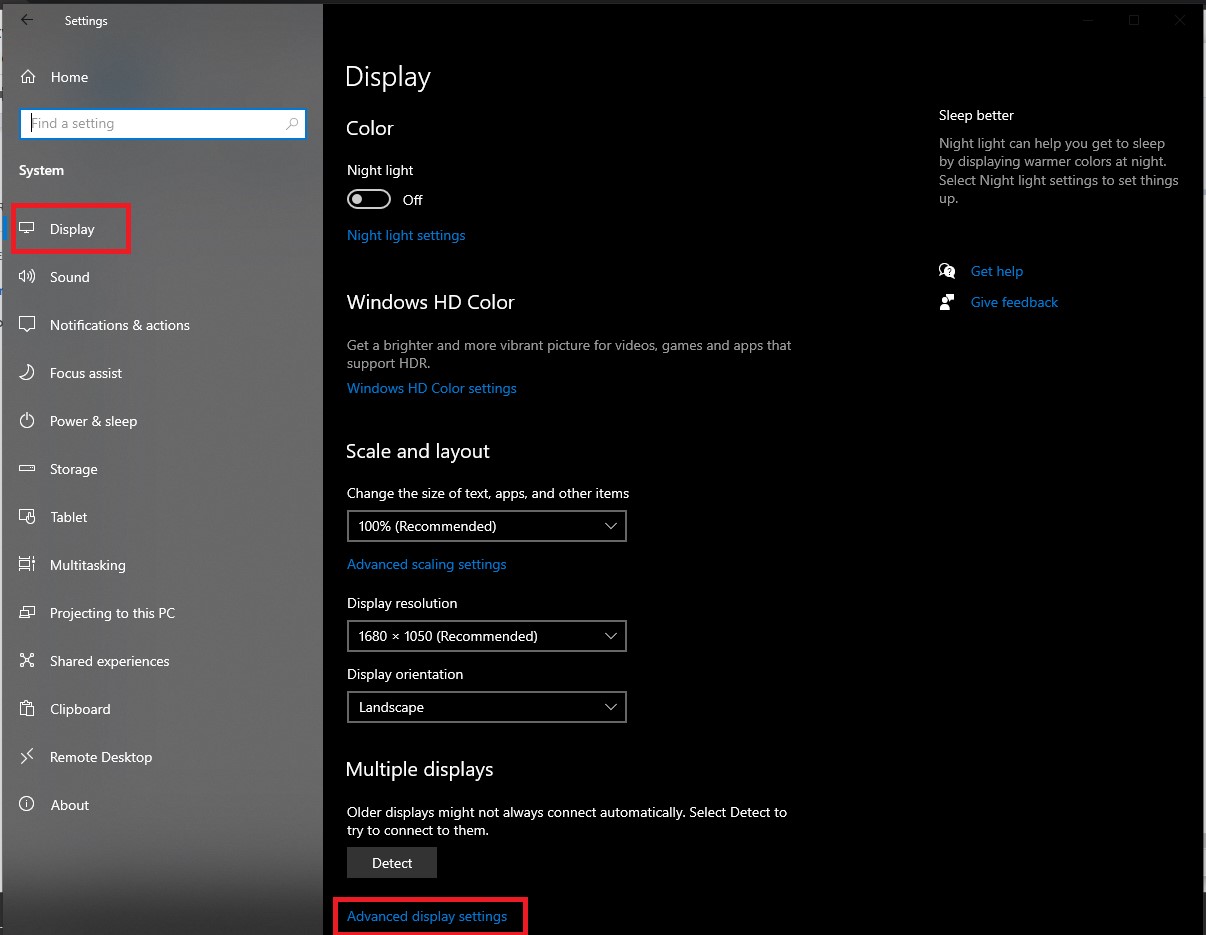This screenshot has height=935, width=1206.
Task: Open the Display orientation dropdown
Action: tap(486, 707)
